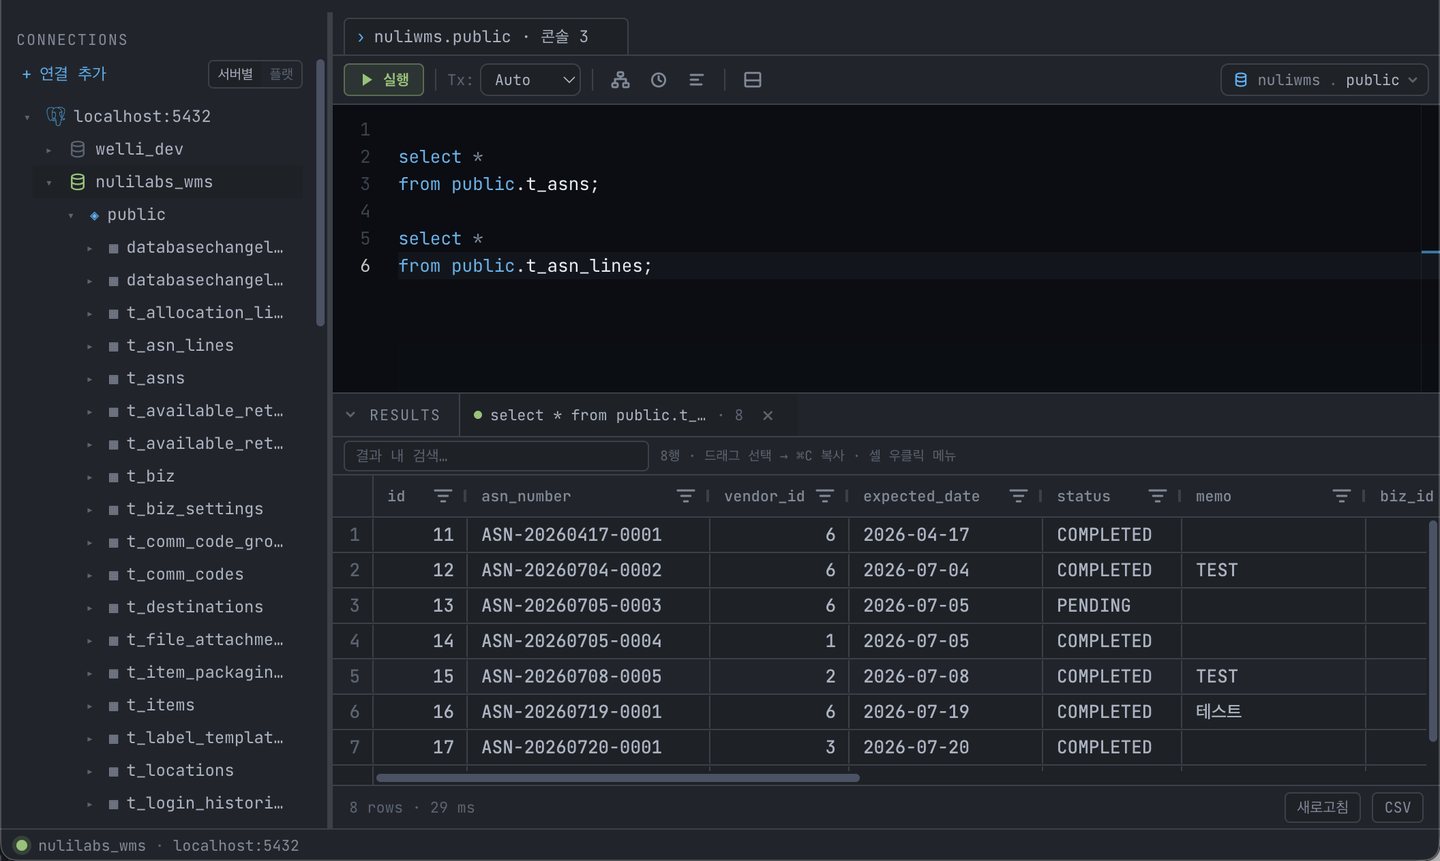Select cell ASN-20260705-0003
Image resolution: width=1440 pixels, height=861 pixels.
[x=588, y=606]
